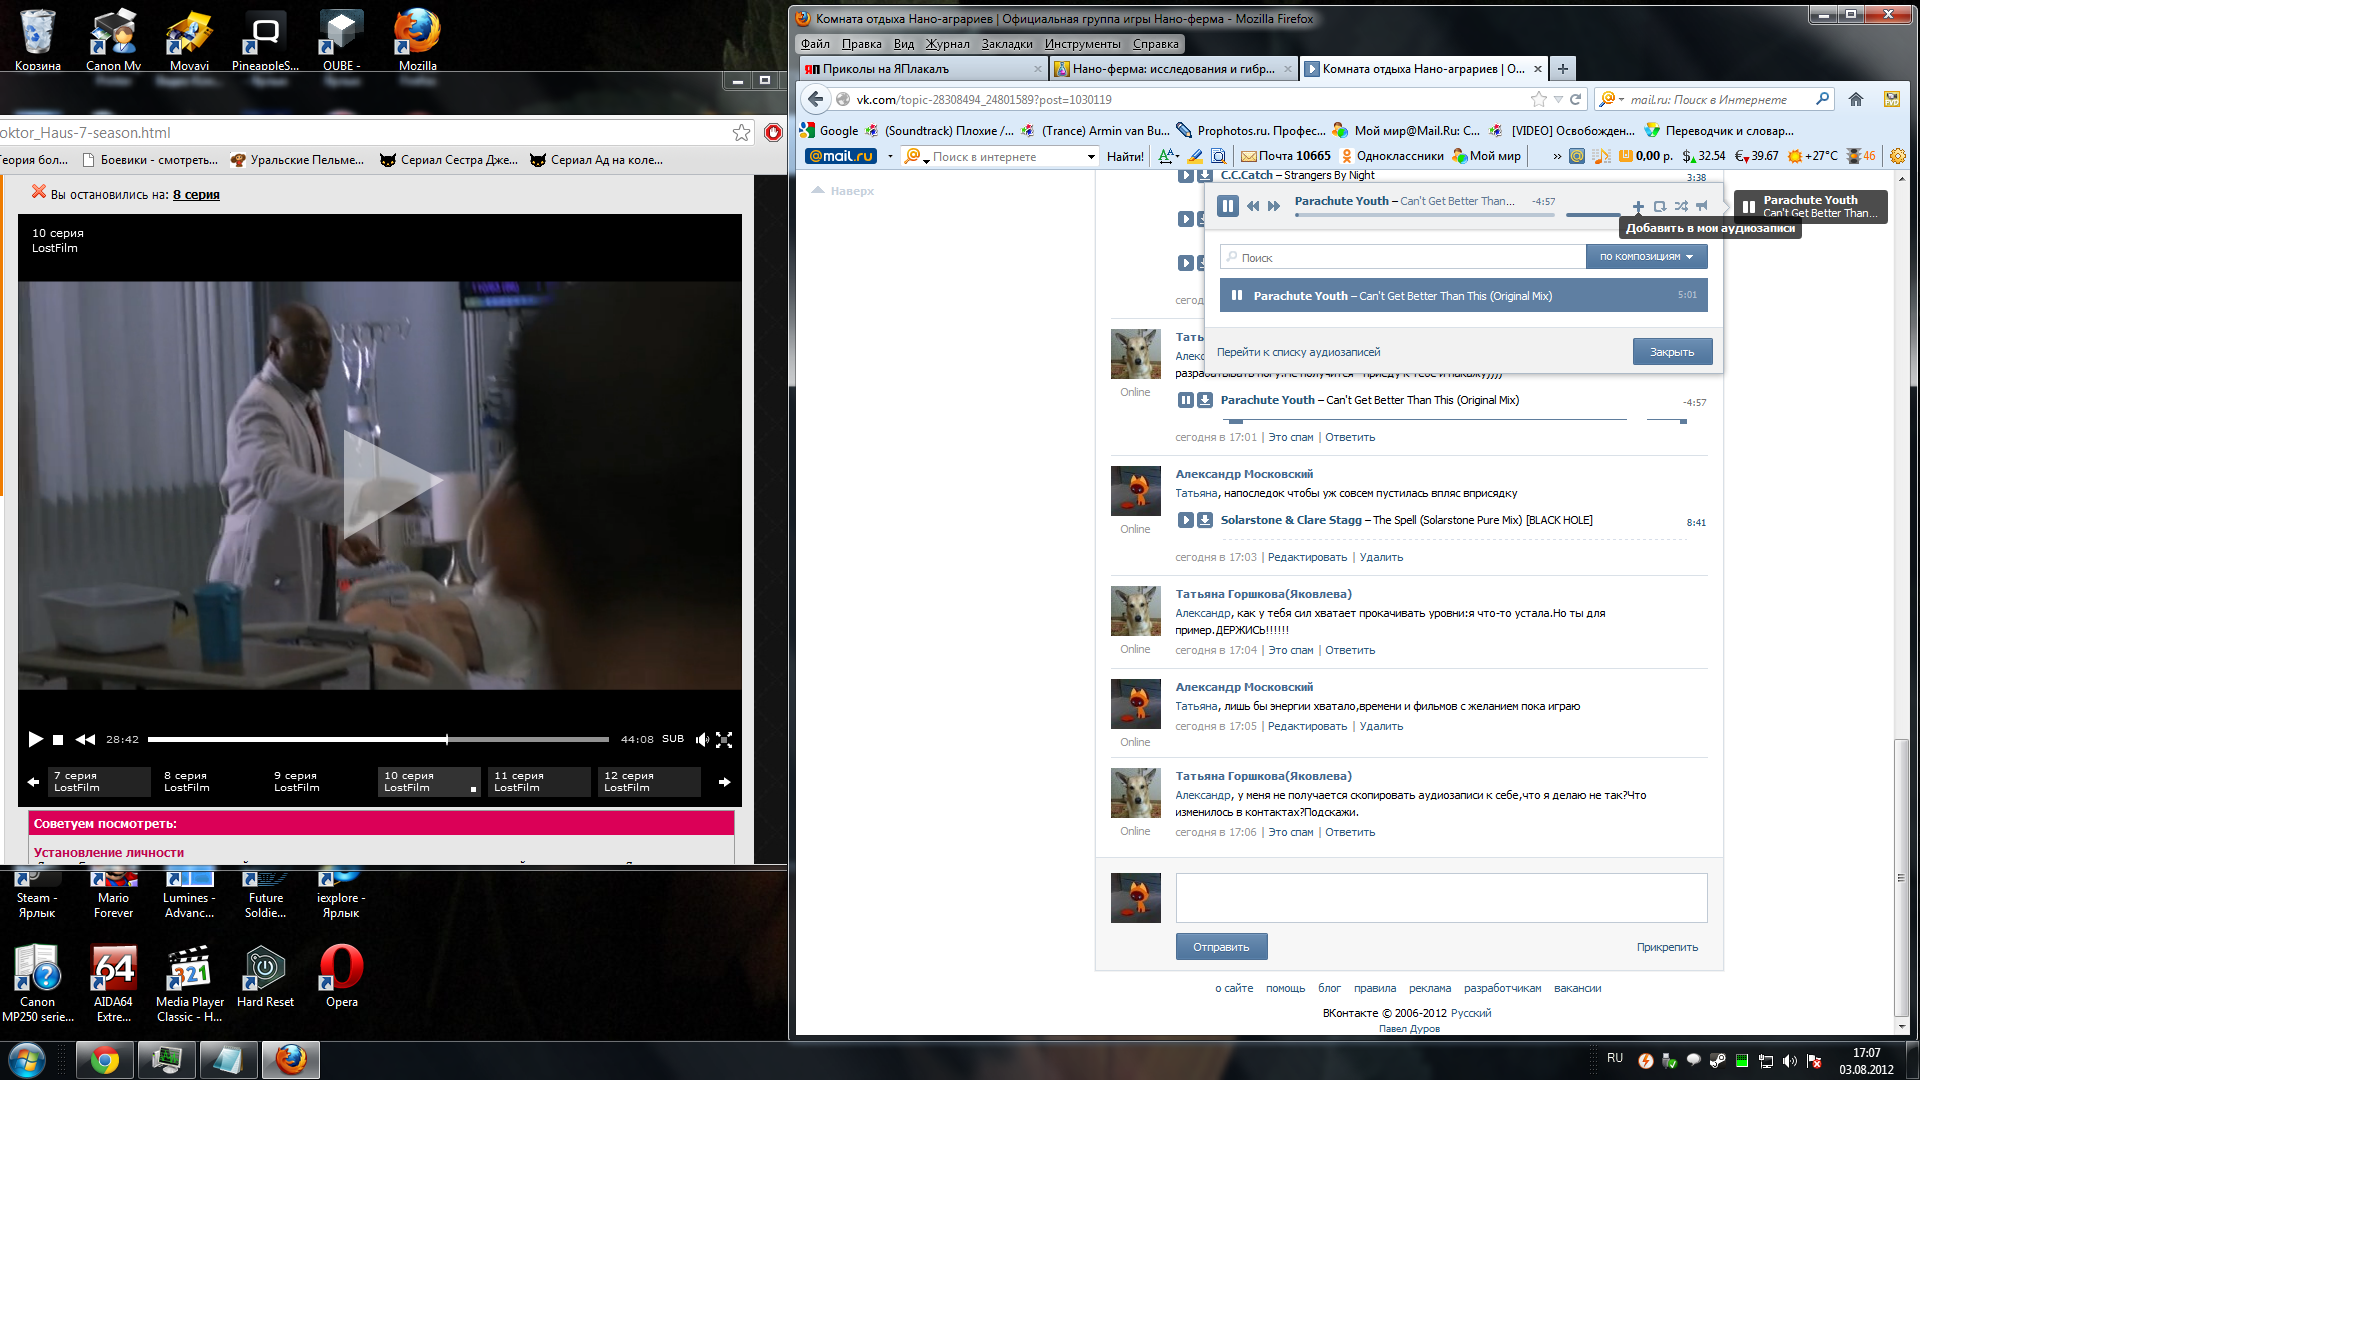
Task: Click the Отправить button to send reply
Action: coord(1221,947)
